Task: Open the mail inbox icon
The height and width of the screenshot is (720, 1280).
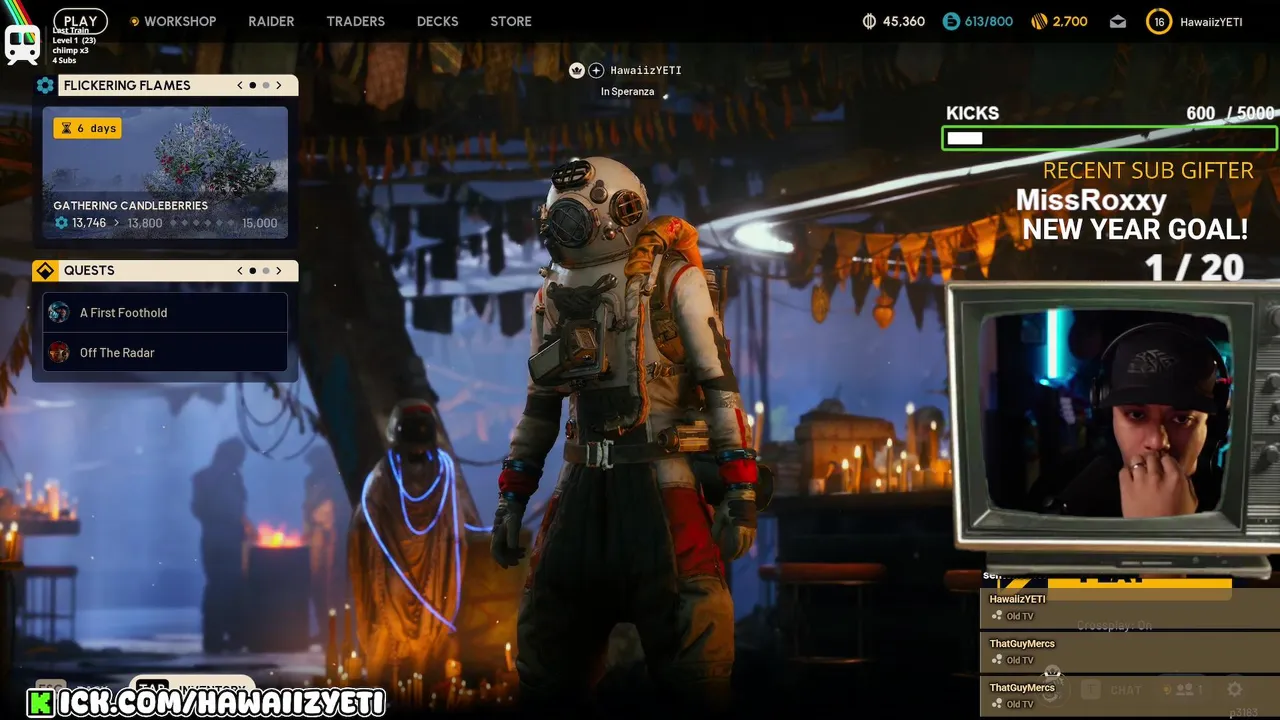Action: [x=1118, y=21]
